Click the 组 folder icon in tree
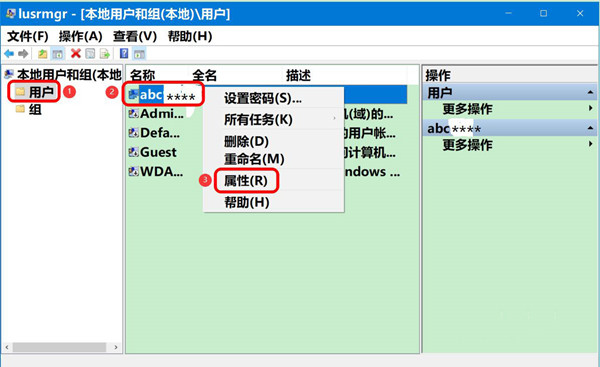The image size is (600, 367). tap(20, 109)
